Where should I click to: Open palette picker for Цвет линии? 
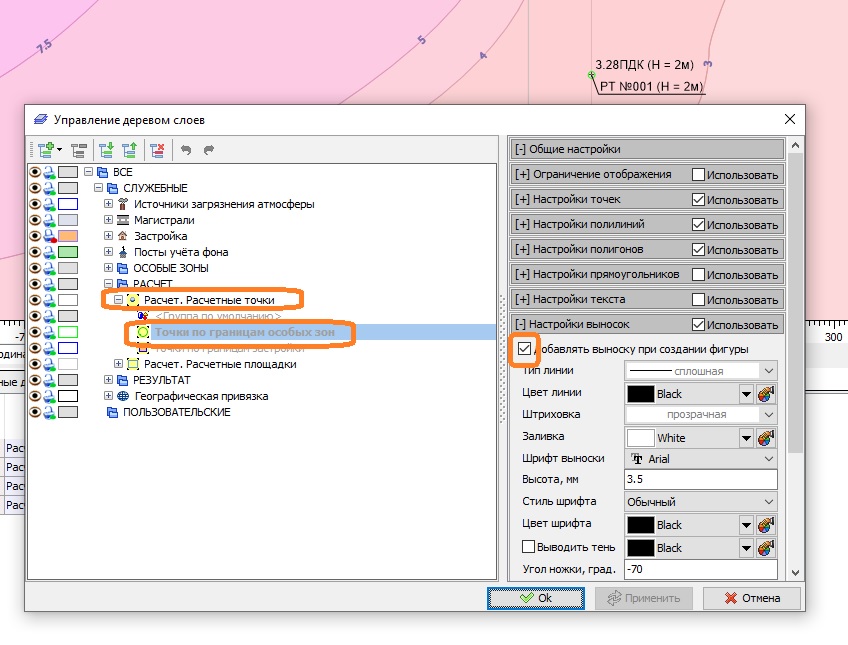coord(766,394)
